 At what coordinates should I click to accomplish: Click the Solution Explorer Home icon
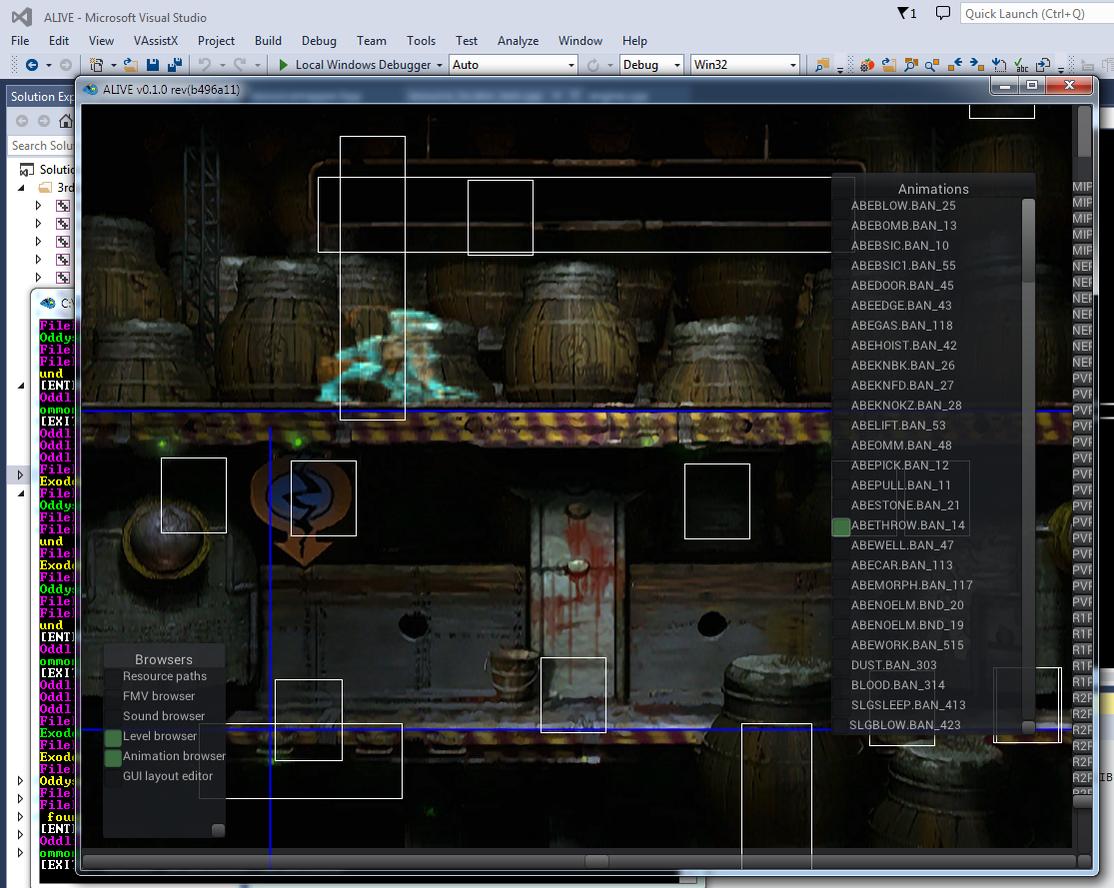[66, 121]
